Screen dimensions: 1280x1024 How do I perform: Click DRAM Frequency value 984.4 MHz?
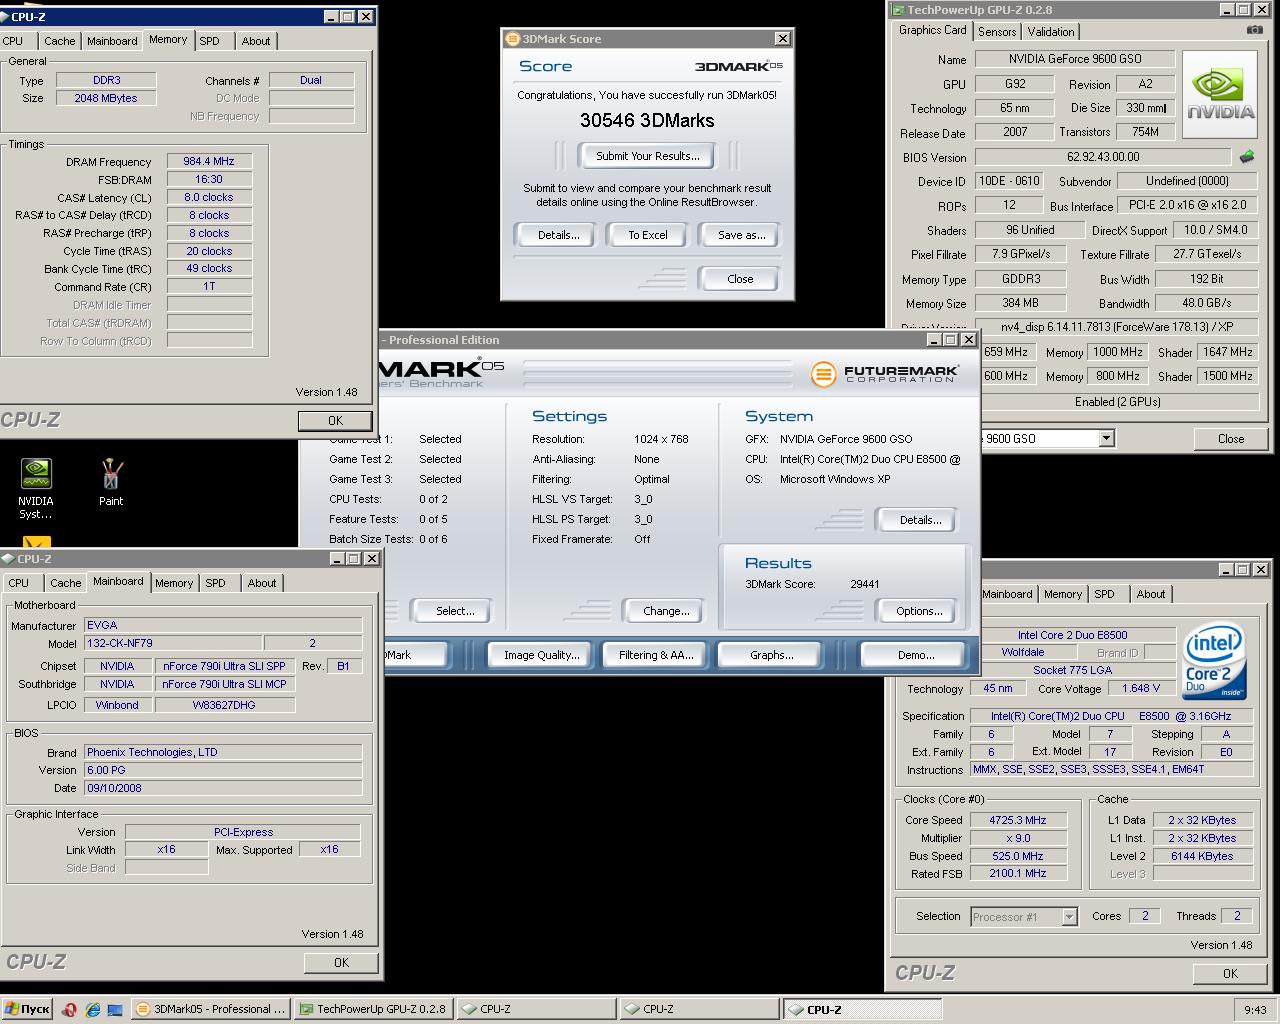pos(209,161)
